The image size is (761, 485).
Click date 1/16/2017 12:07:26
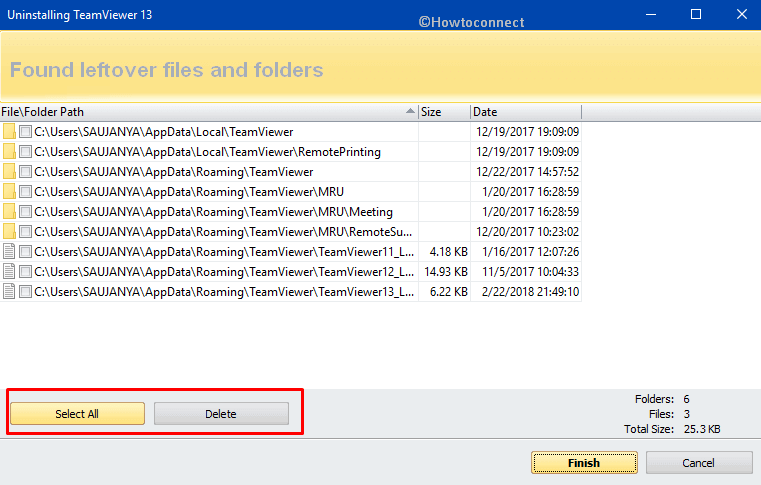tap(530, 251)
